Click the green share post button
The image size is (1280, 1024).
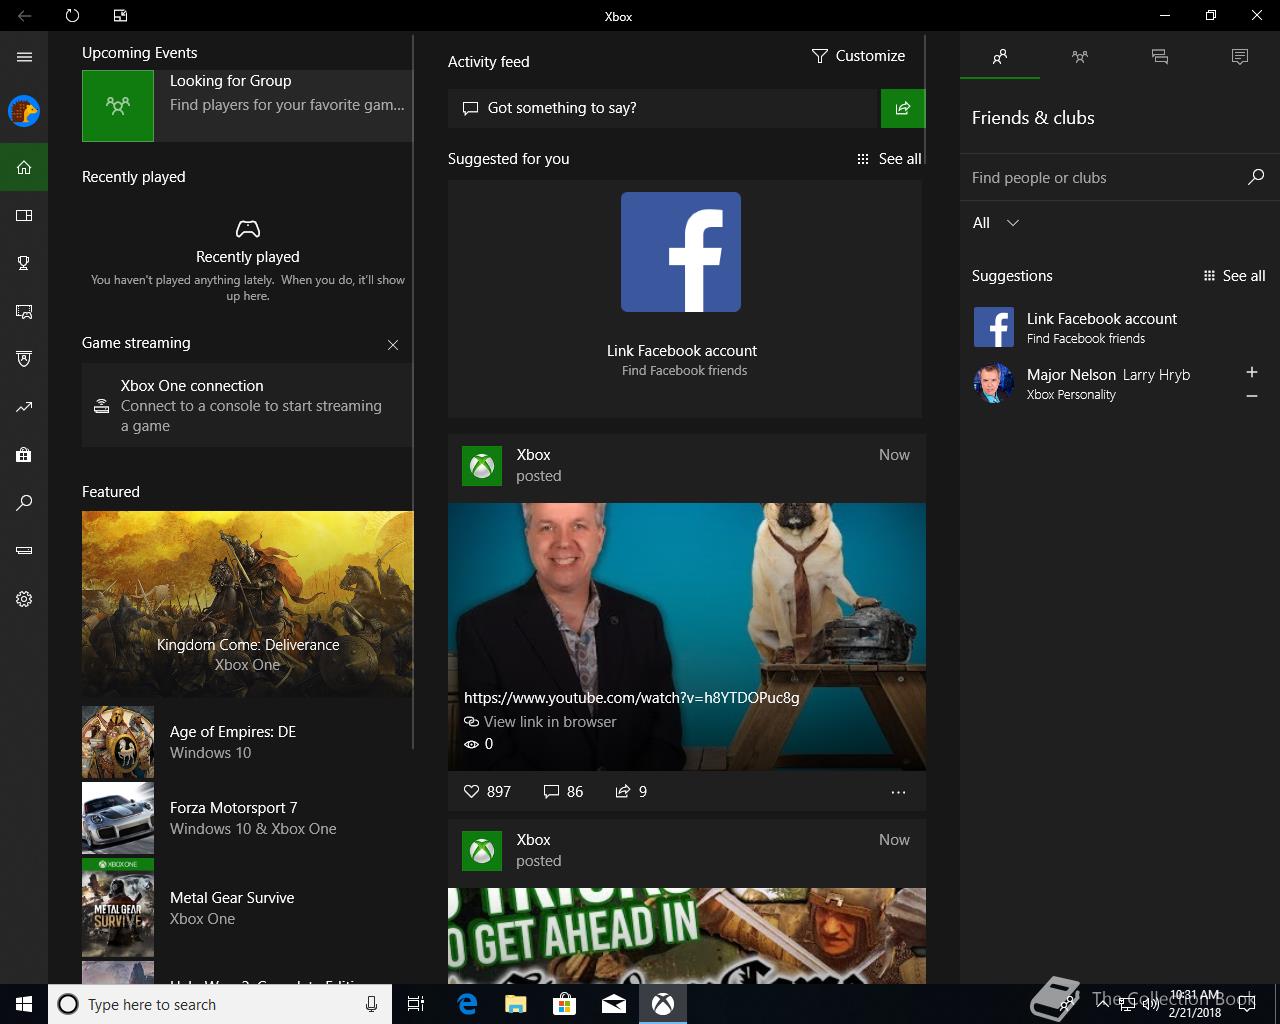tap(903, 108)
